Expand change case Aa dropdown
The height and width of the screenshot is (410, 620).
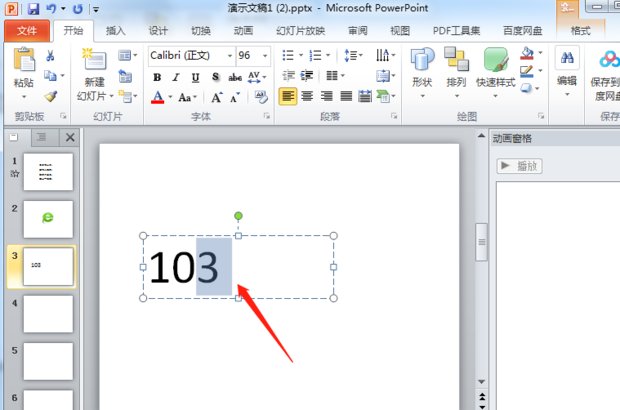(195, 97)
